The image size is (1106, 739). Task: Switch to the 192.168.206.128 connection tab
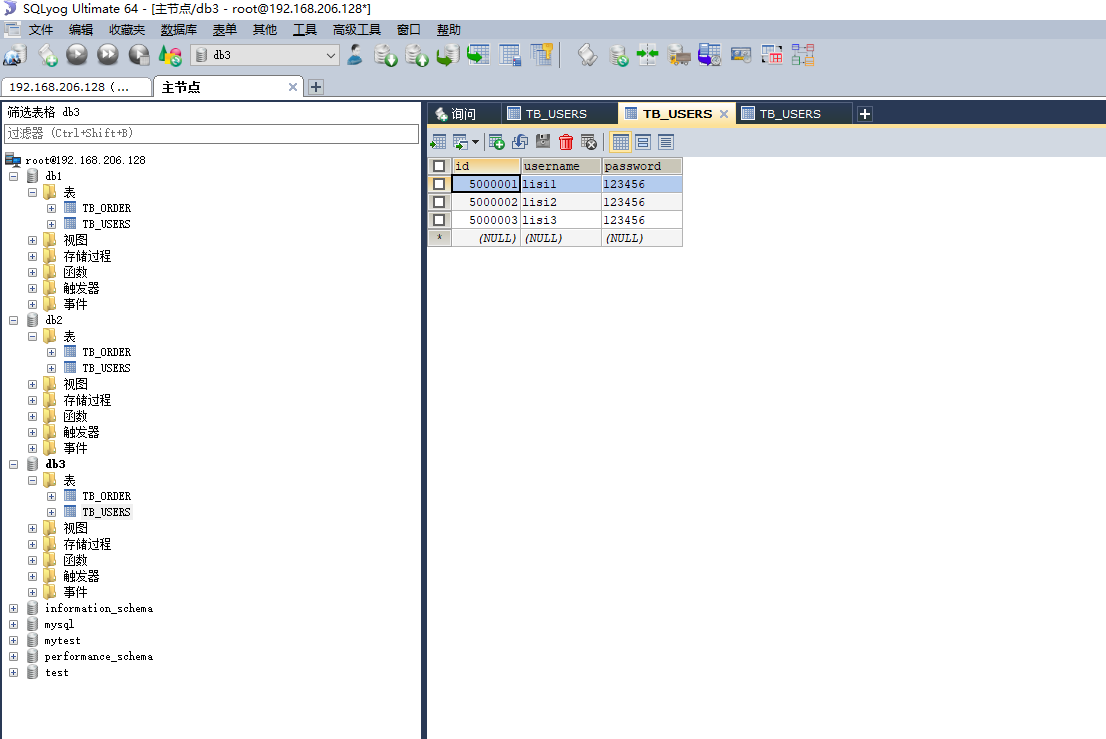tap(76, 87)
